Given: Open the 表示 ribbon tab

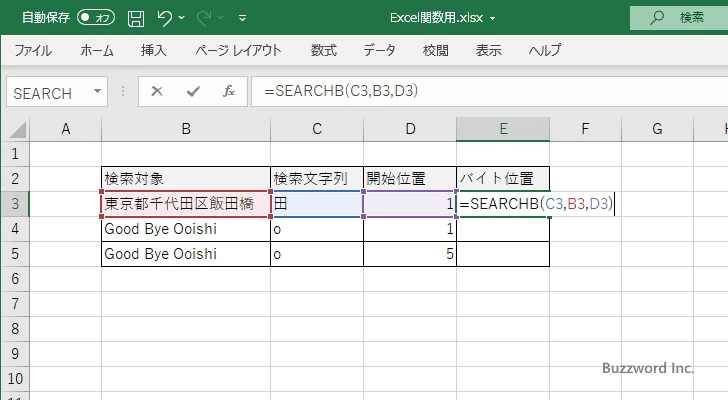Looking at the screenshot, I should 488,50.
